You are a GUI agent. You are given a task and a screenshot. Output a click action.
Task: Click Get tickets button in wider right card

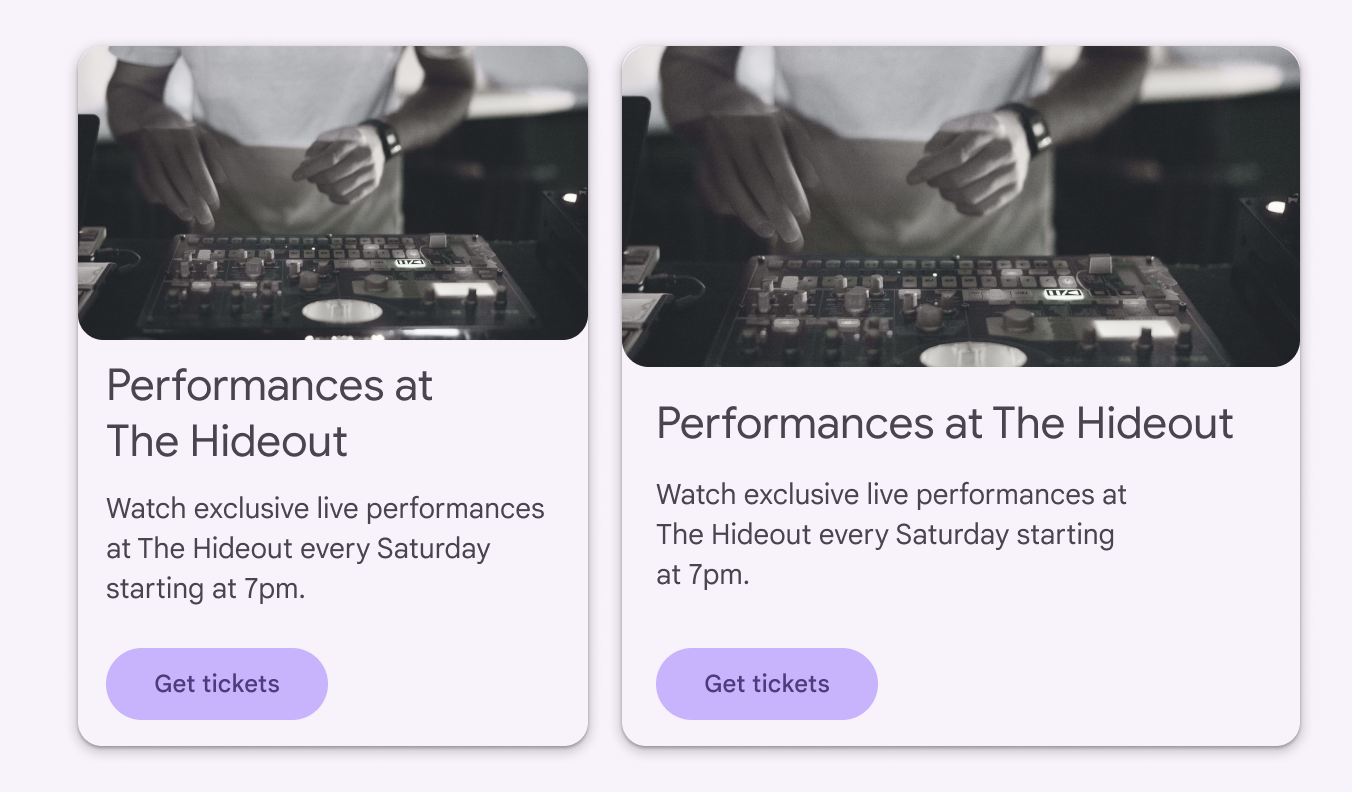coord(767,684)
